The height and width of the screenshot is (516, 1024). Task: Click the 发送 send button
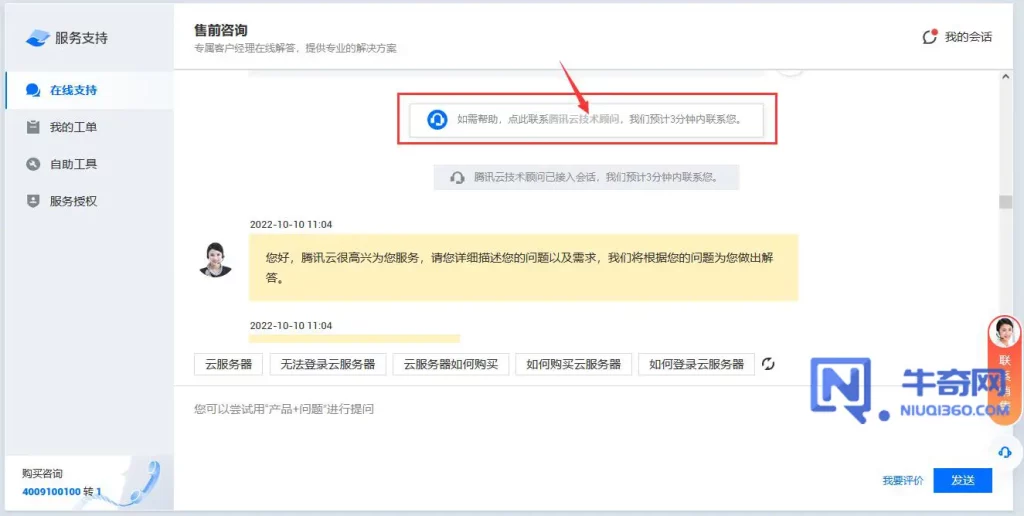coord(963,480)
